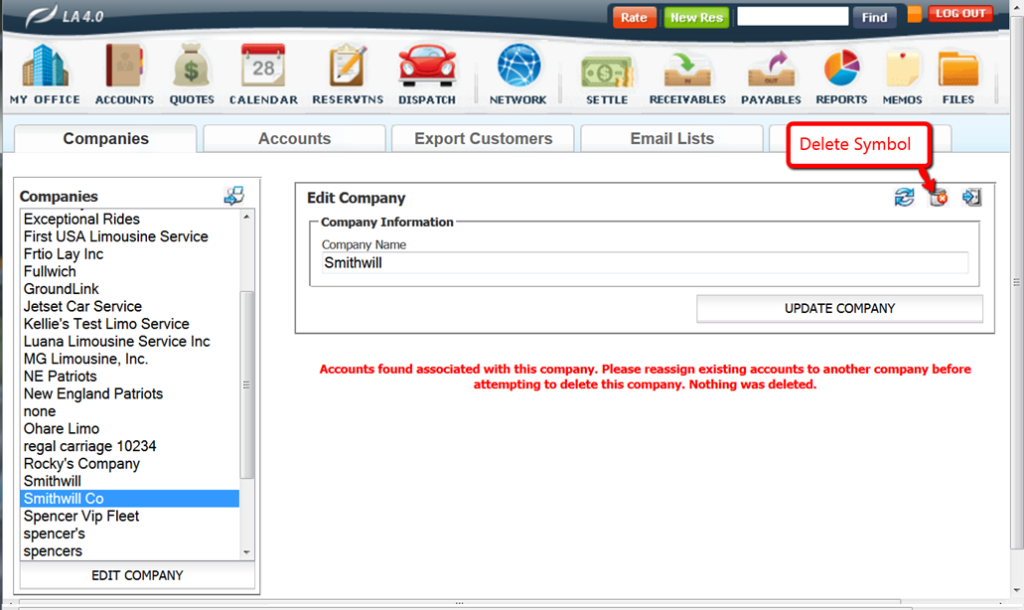
Task: Open the Dispatch red car icon
Action: (427, 68)
